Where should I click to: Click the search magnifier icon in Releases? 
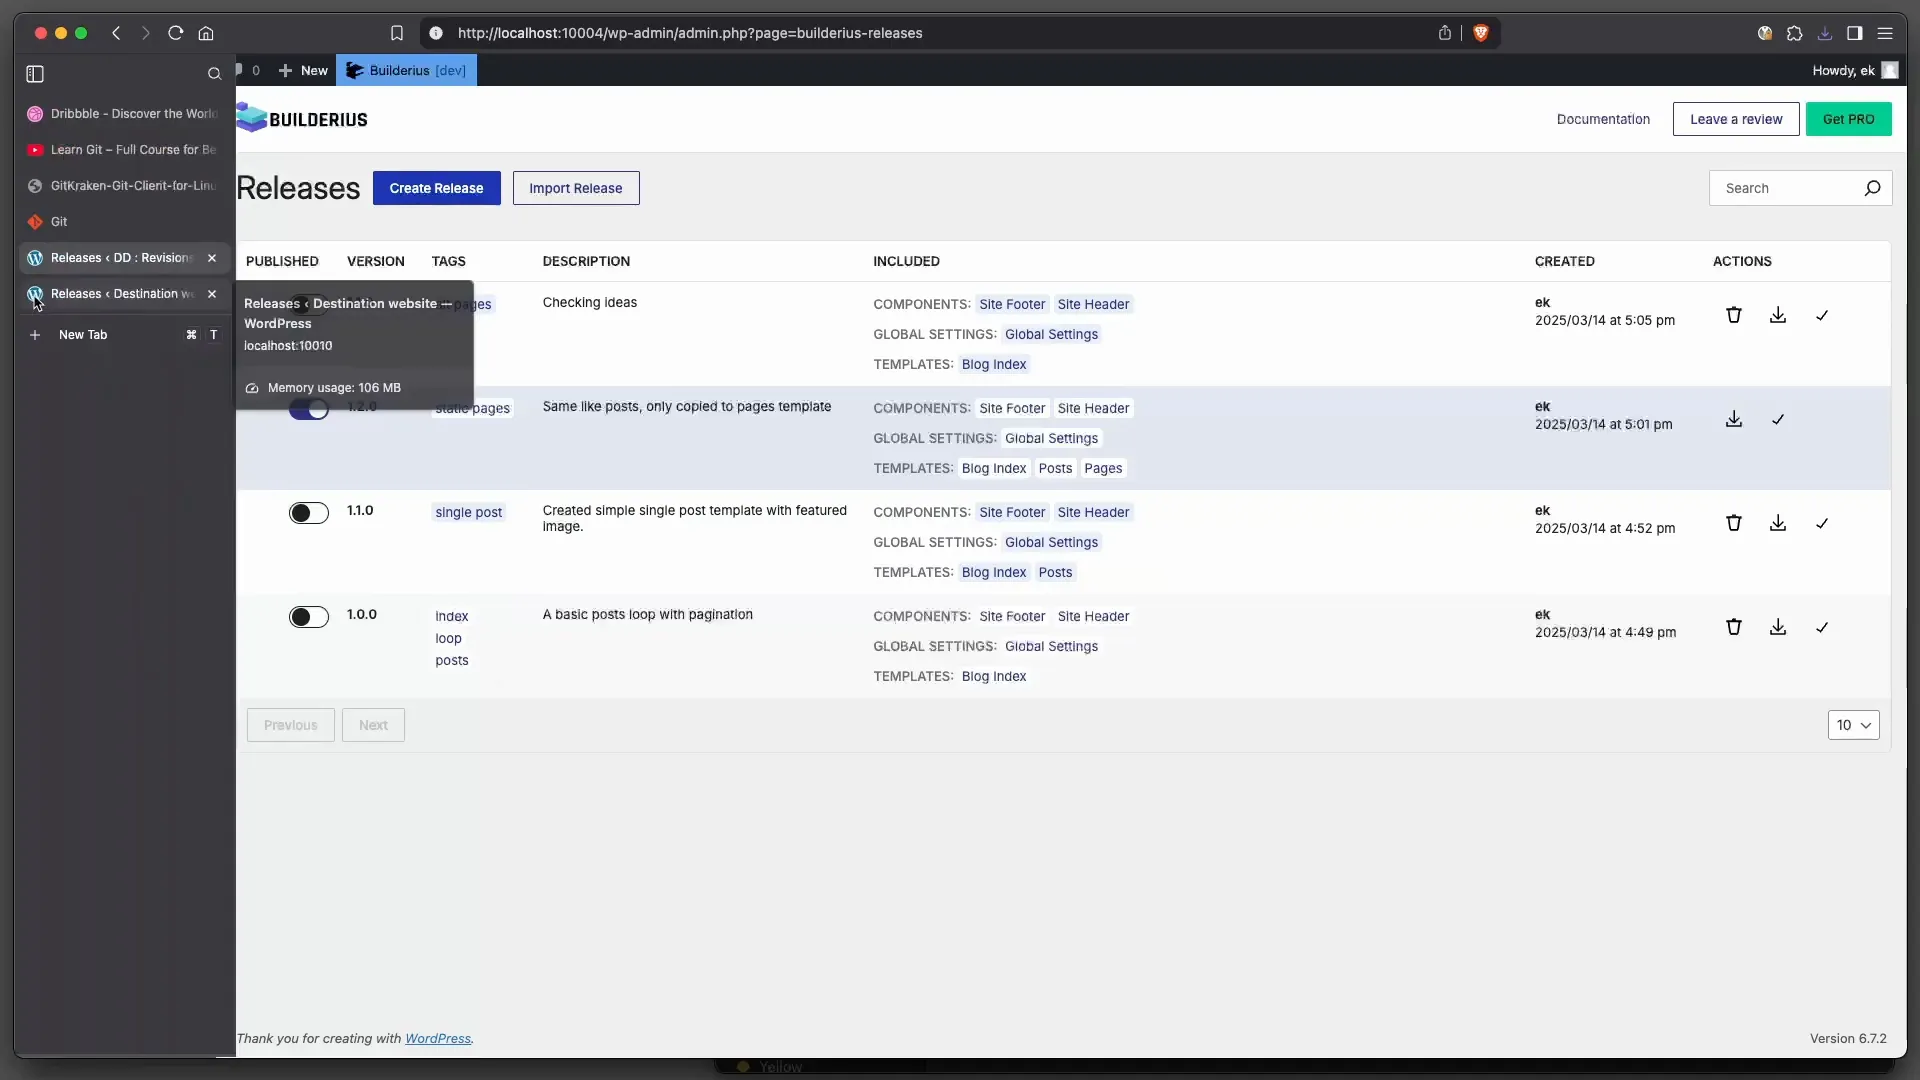click(1872, 188)
